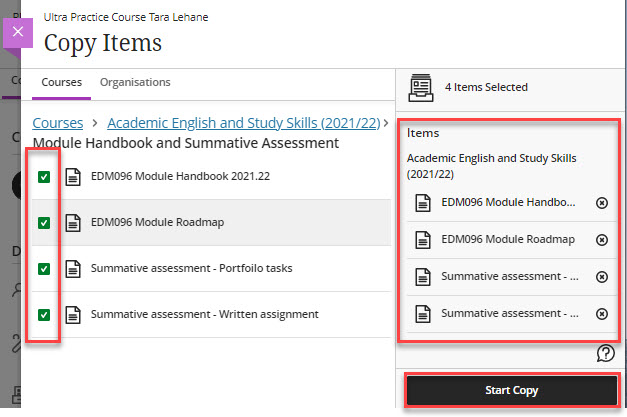Remove last selected Summative assessment item
The height and width of the screenshot is (417, 627).
tap(601, 314)
